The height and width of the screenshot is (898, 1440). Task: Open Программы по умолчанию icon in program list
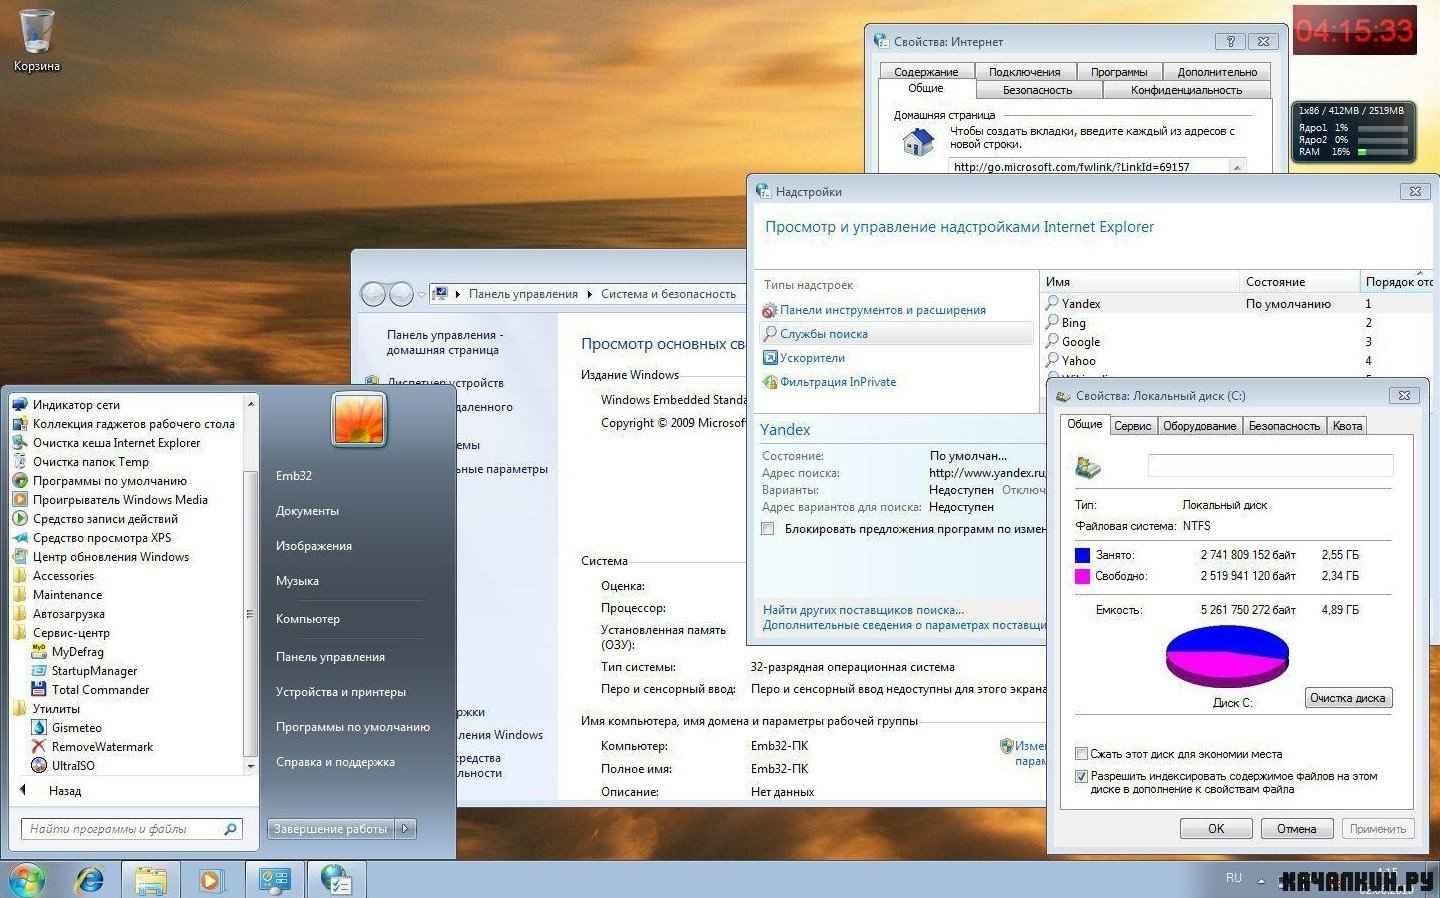[x=20, y=481]
